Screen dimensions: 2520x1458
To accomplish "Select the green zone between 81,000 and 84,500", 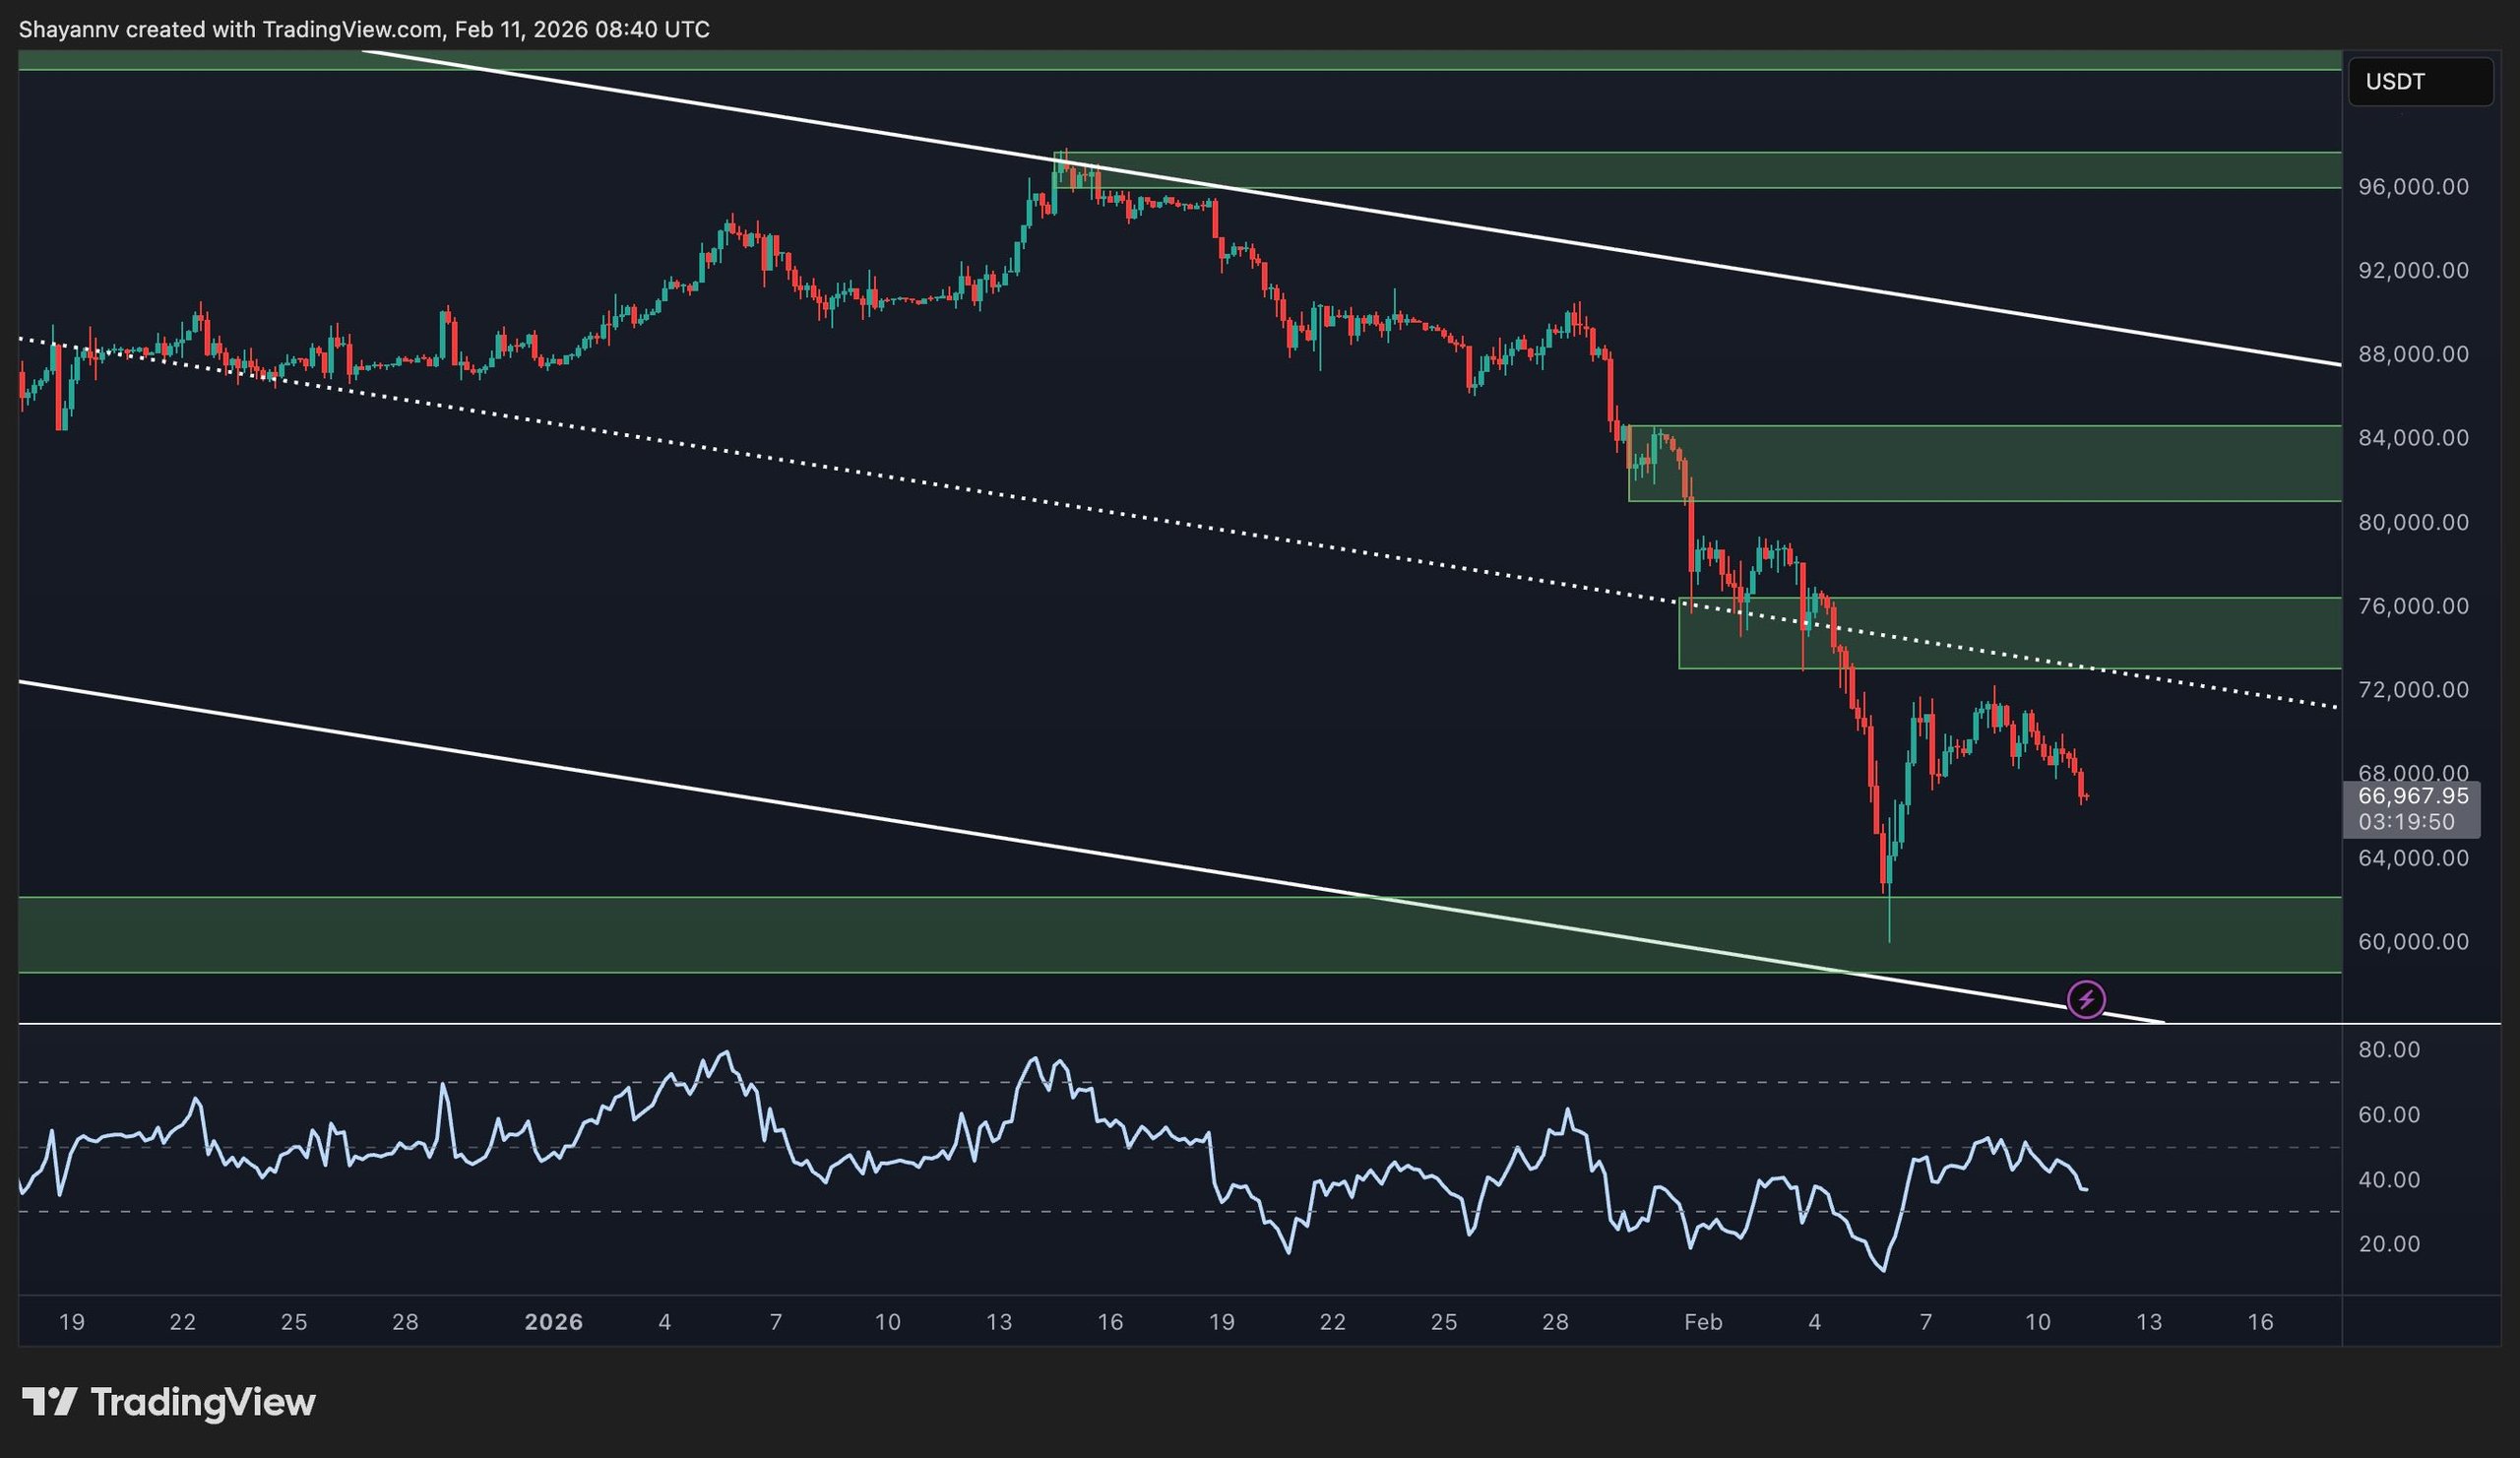I will [2000, 463].
